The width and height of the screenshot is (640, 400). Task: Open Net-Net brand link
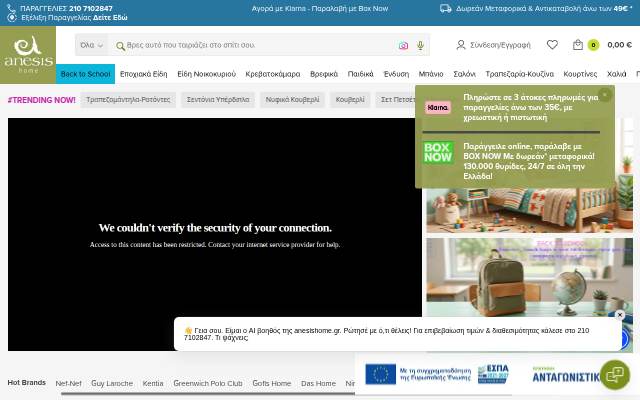[x=69, y=383]
